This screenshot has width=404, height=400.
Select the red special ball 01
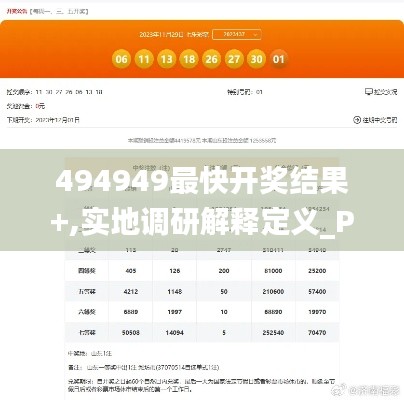pos(279,59)
